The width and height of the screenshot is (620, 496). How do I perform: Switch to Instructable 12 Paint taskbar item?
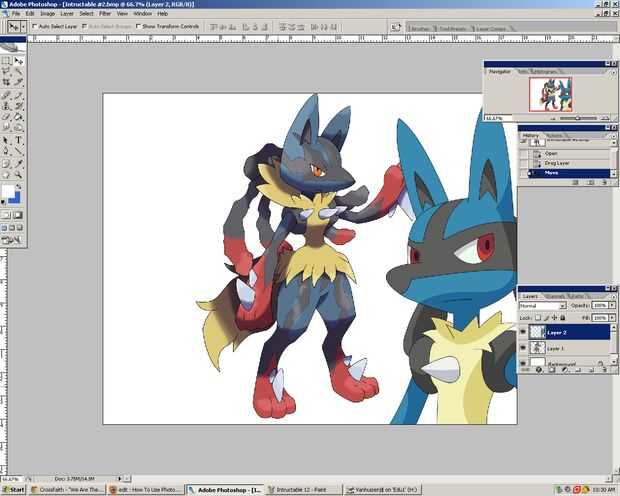click(x=302, y=490)
